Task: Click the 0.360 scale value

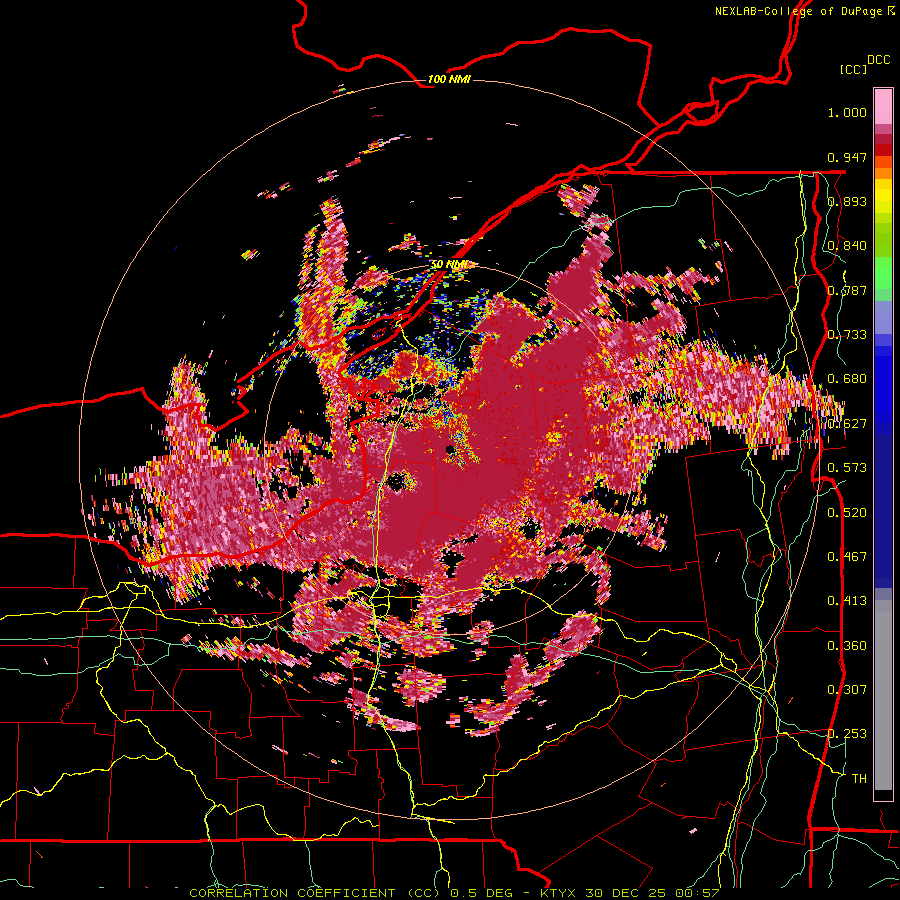Action: click(847, 646)
